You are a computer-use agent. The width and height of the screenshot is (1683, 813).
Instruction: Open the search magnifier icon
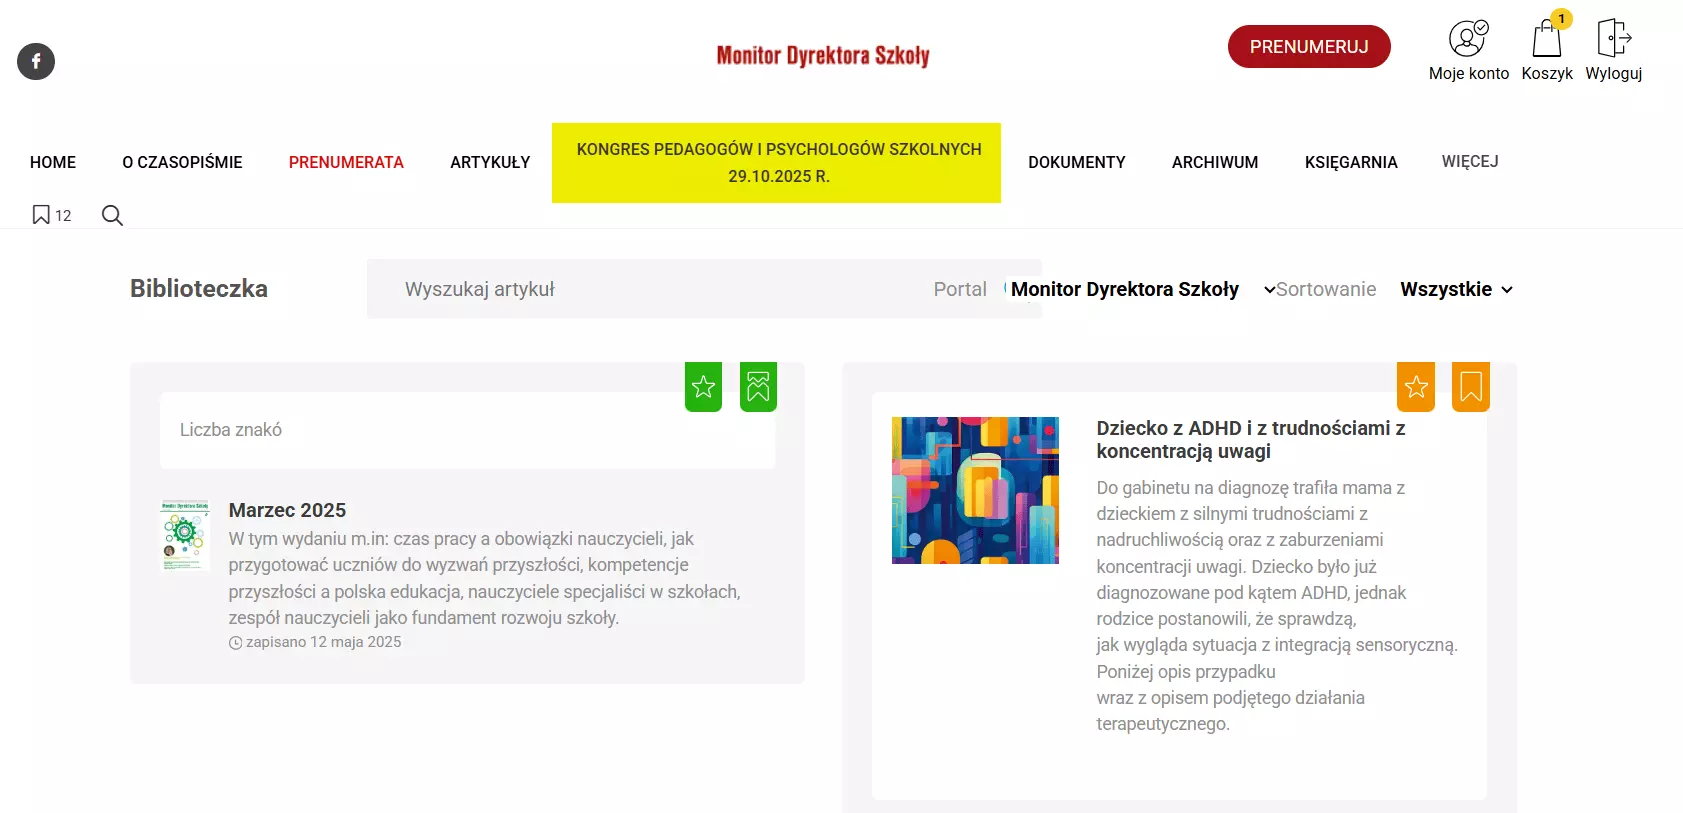[x=112, y=215]
